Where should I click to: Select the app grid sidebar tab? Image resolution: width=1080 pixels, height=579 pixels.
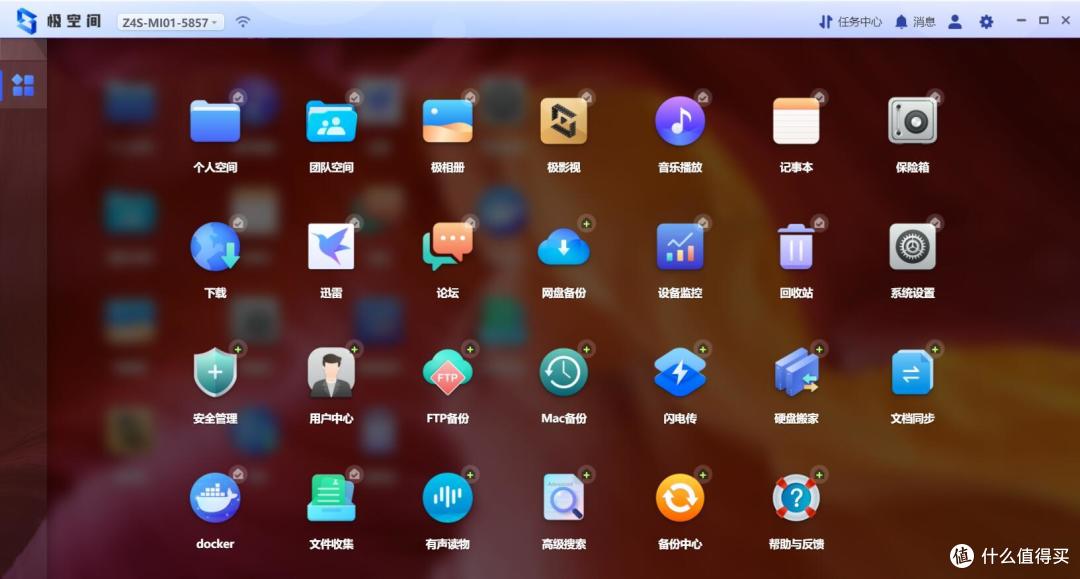click(23, 85)
